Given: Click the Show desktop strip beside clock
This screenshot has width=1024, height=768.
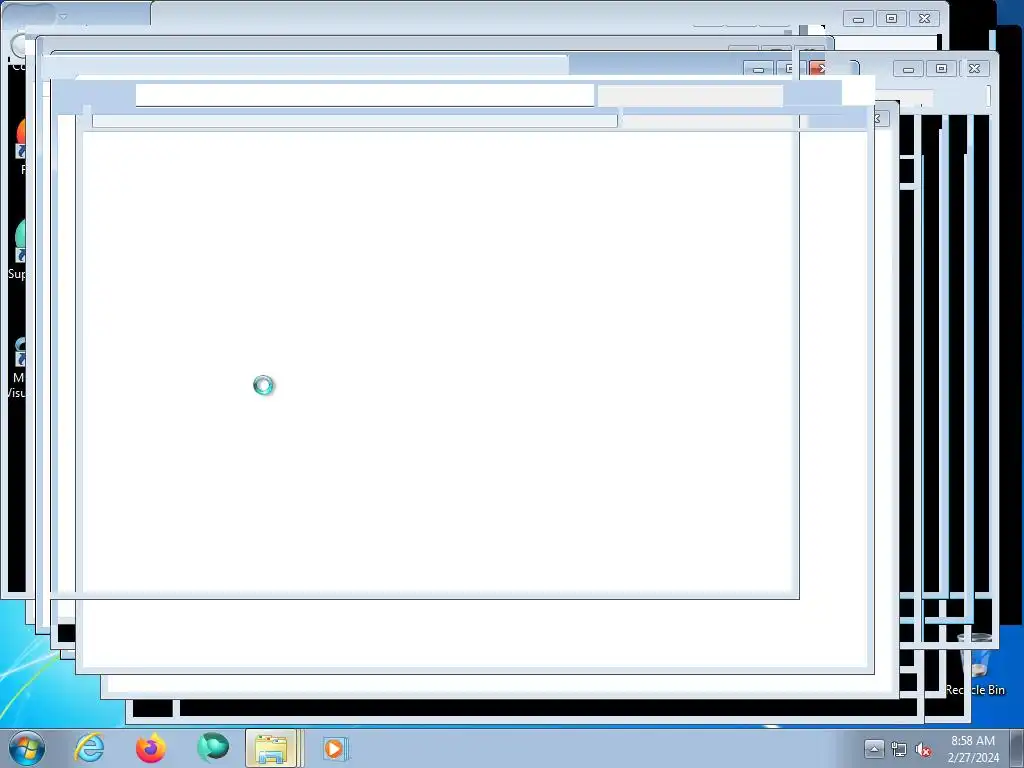Looking at the screenshot, I should [1016, 748].
